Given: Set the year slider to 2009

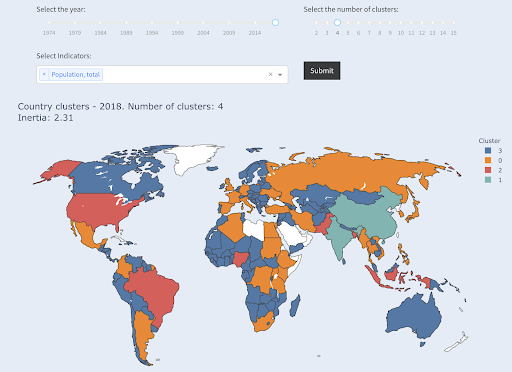Looking at the screenshot, I should (229, 23).
